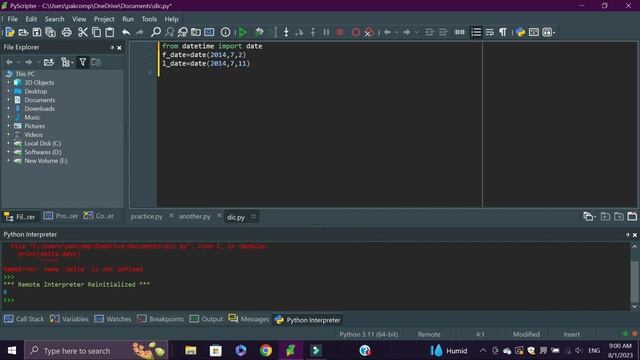
Task: Toggle the File Explorer filter icon
Action: [x=82, y=62]
